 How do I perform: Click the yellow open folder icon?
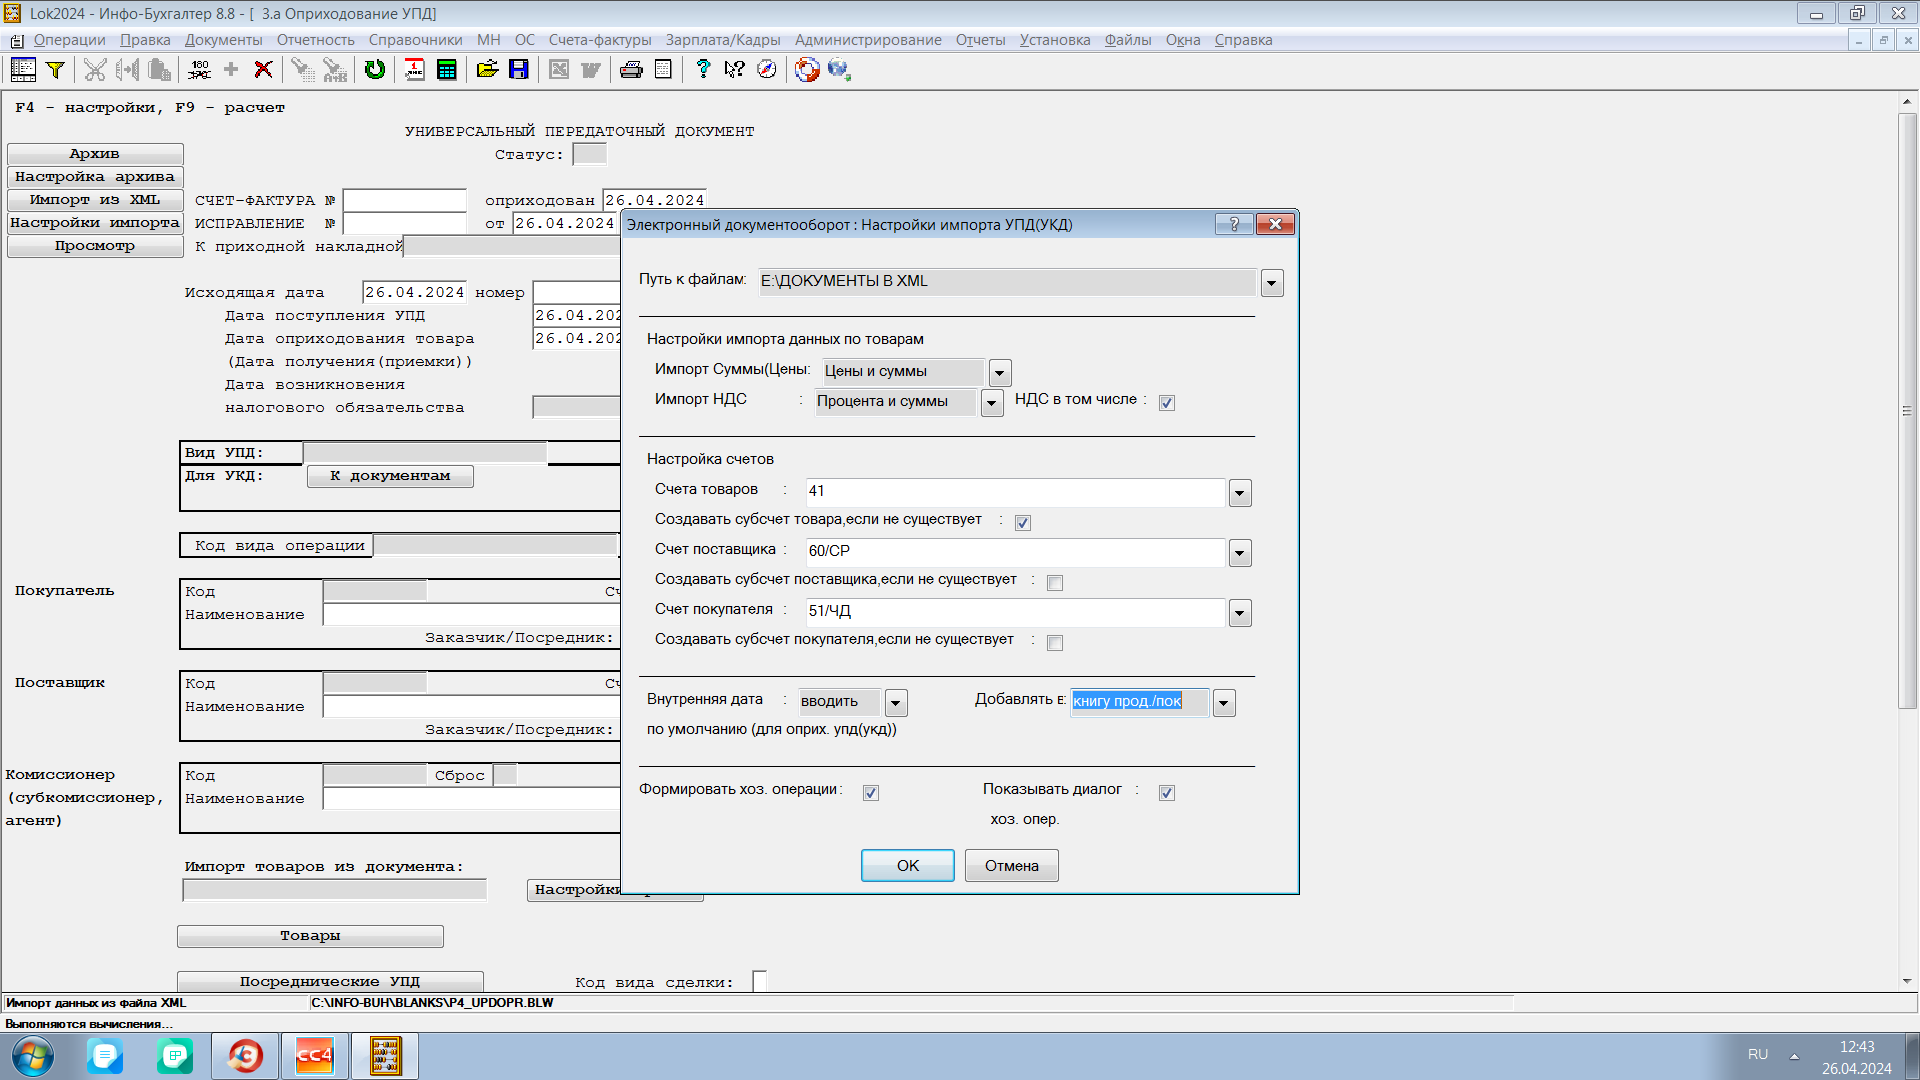(x=487, y=69)
